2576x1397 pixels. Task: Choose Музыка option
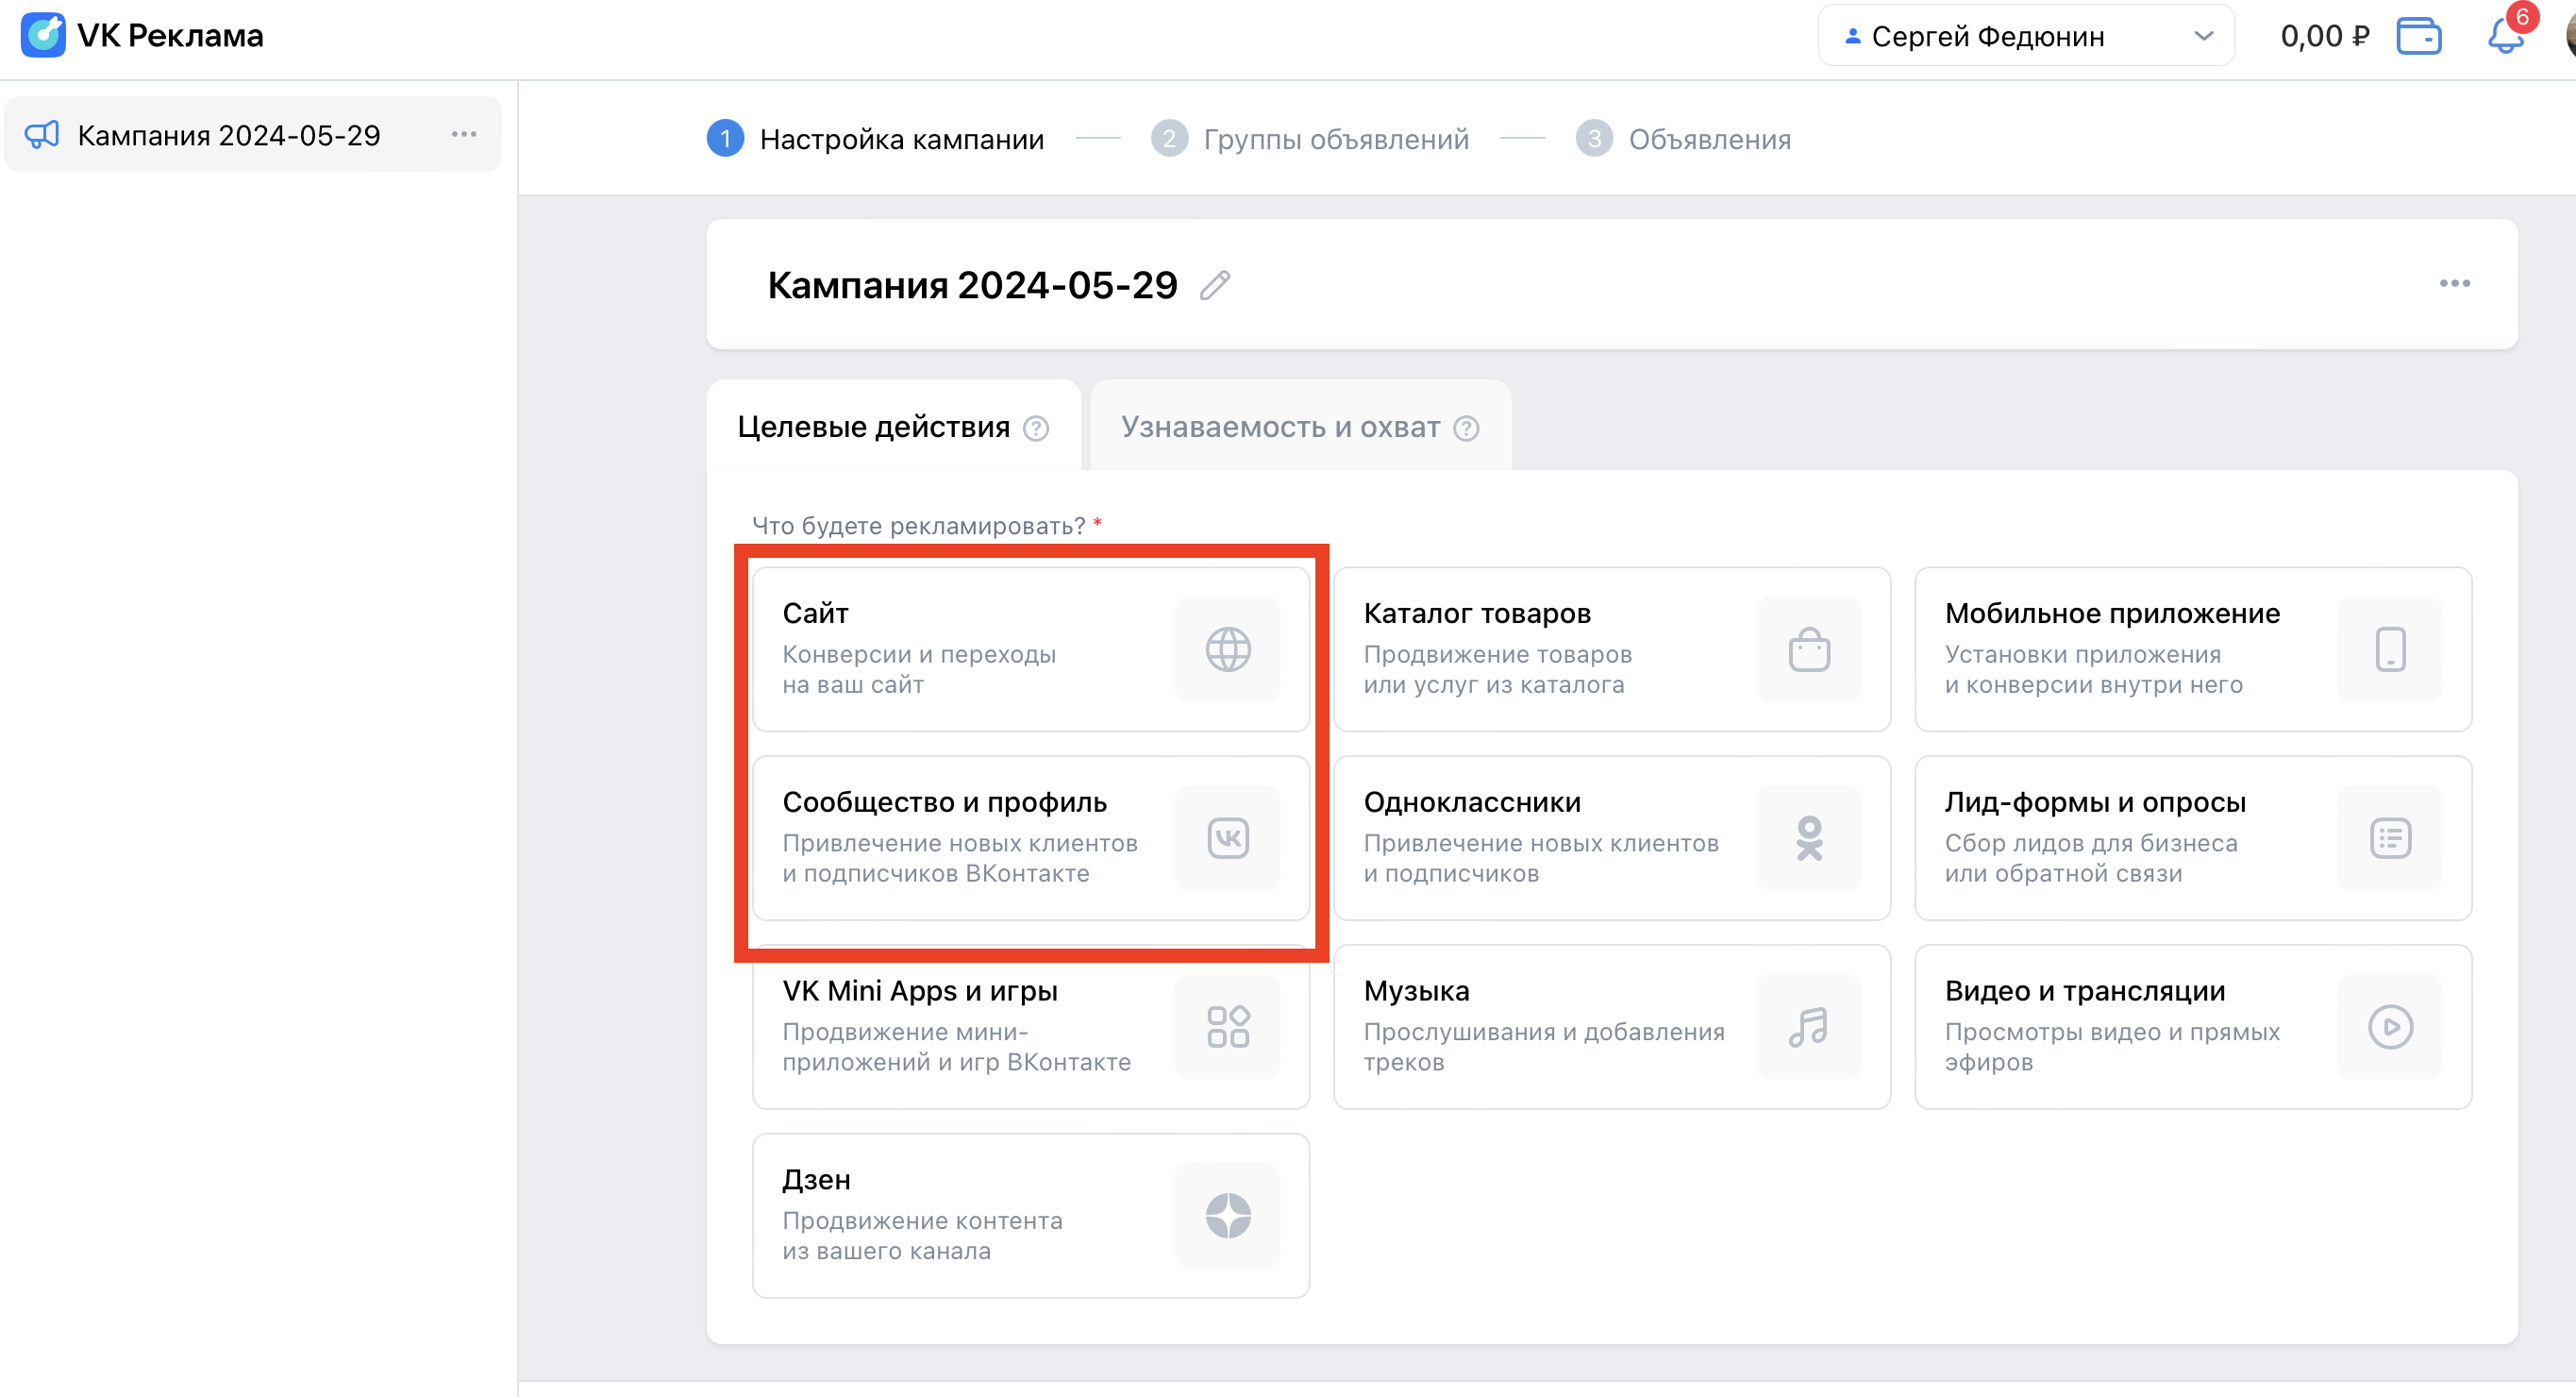click(1612, 1027)
